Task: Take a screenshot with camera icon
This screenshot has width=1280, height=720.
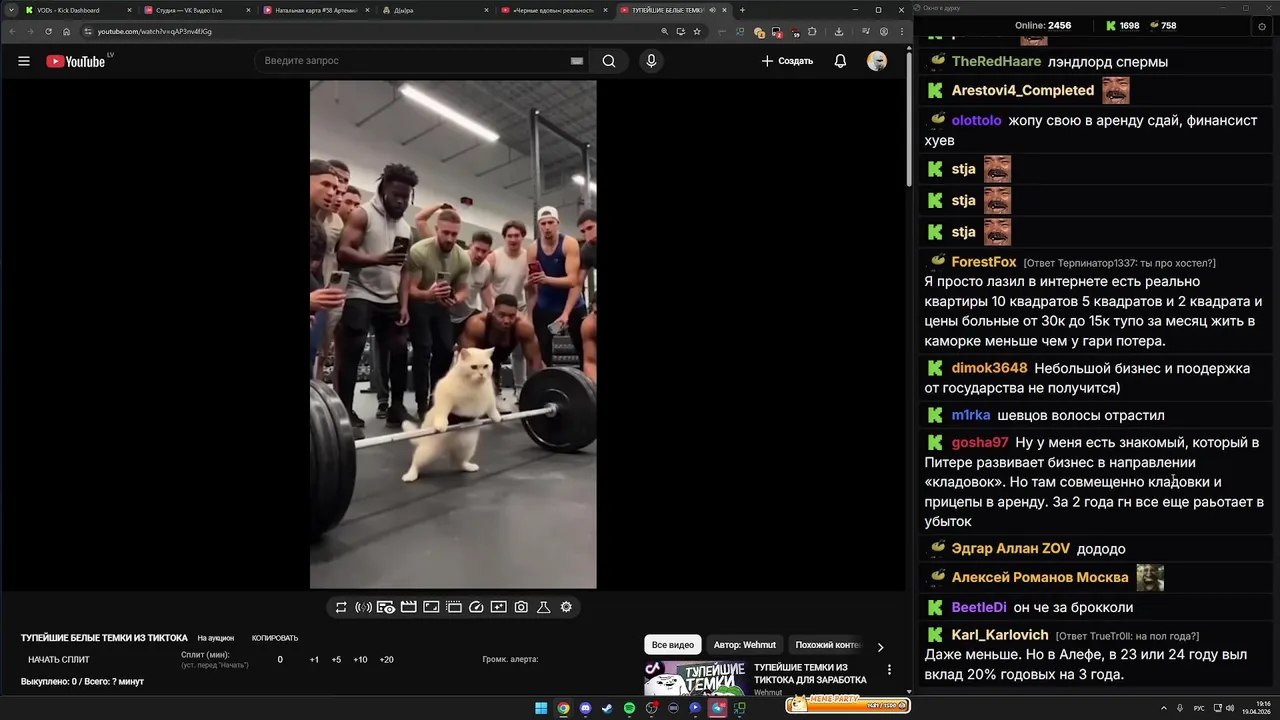Action: (521, 607)
